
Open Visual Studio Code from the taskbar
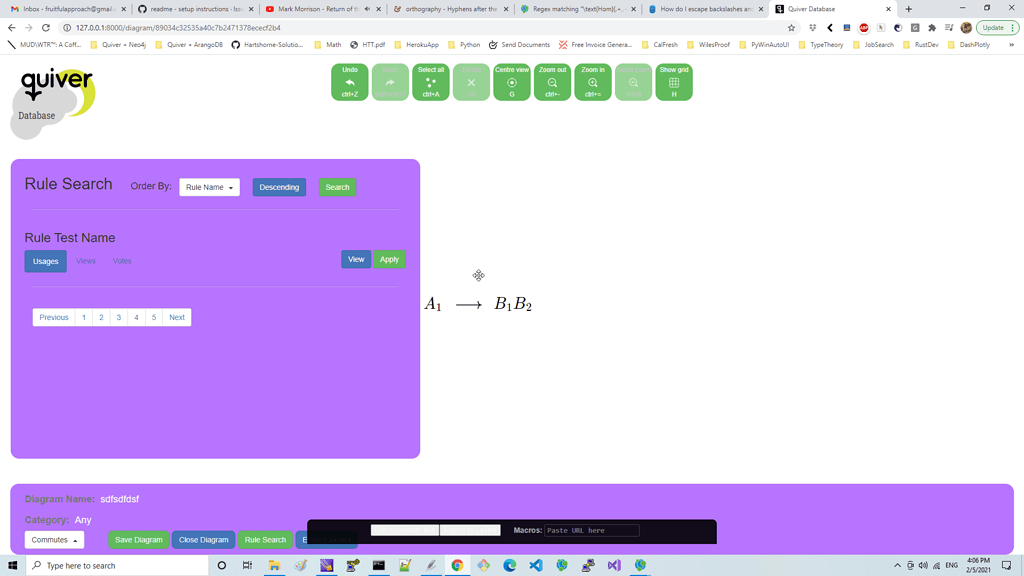[536, 565]
